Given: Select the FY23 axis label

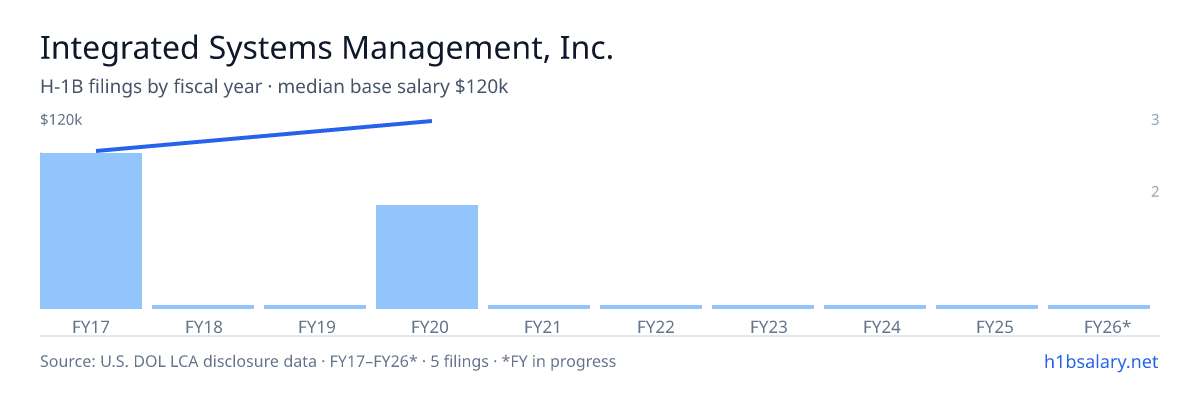Looking at the screenshot, I should click(763, 326).
